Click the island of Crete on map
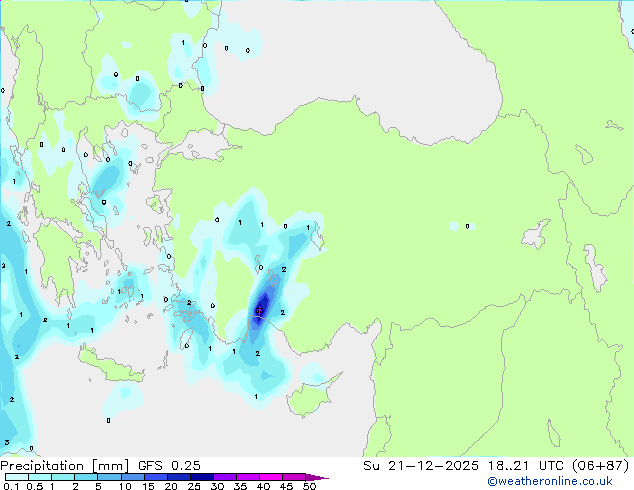This screenshot has height=490, width=634. tap(120, 365)
